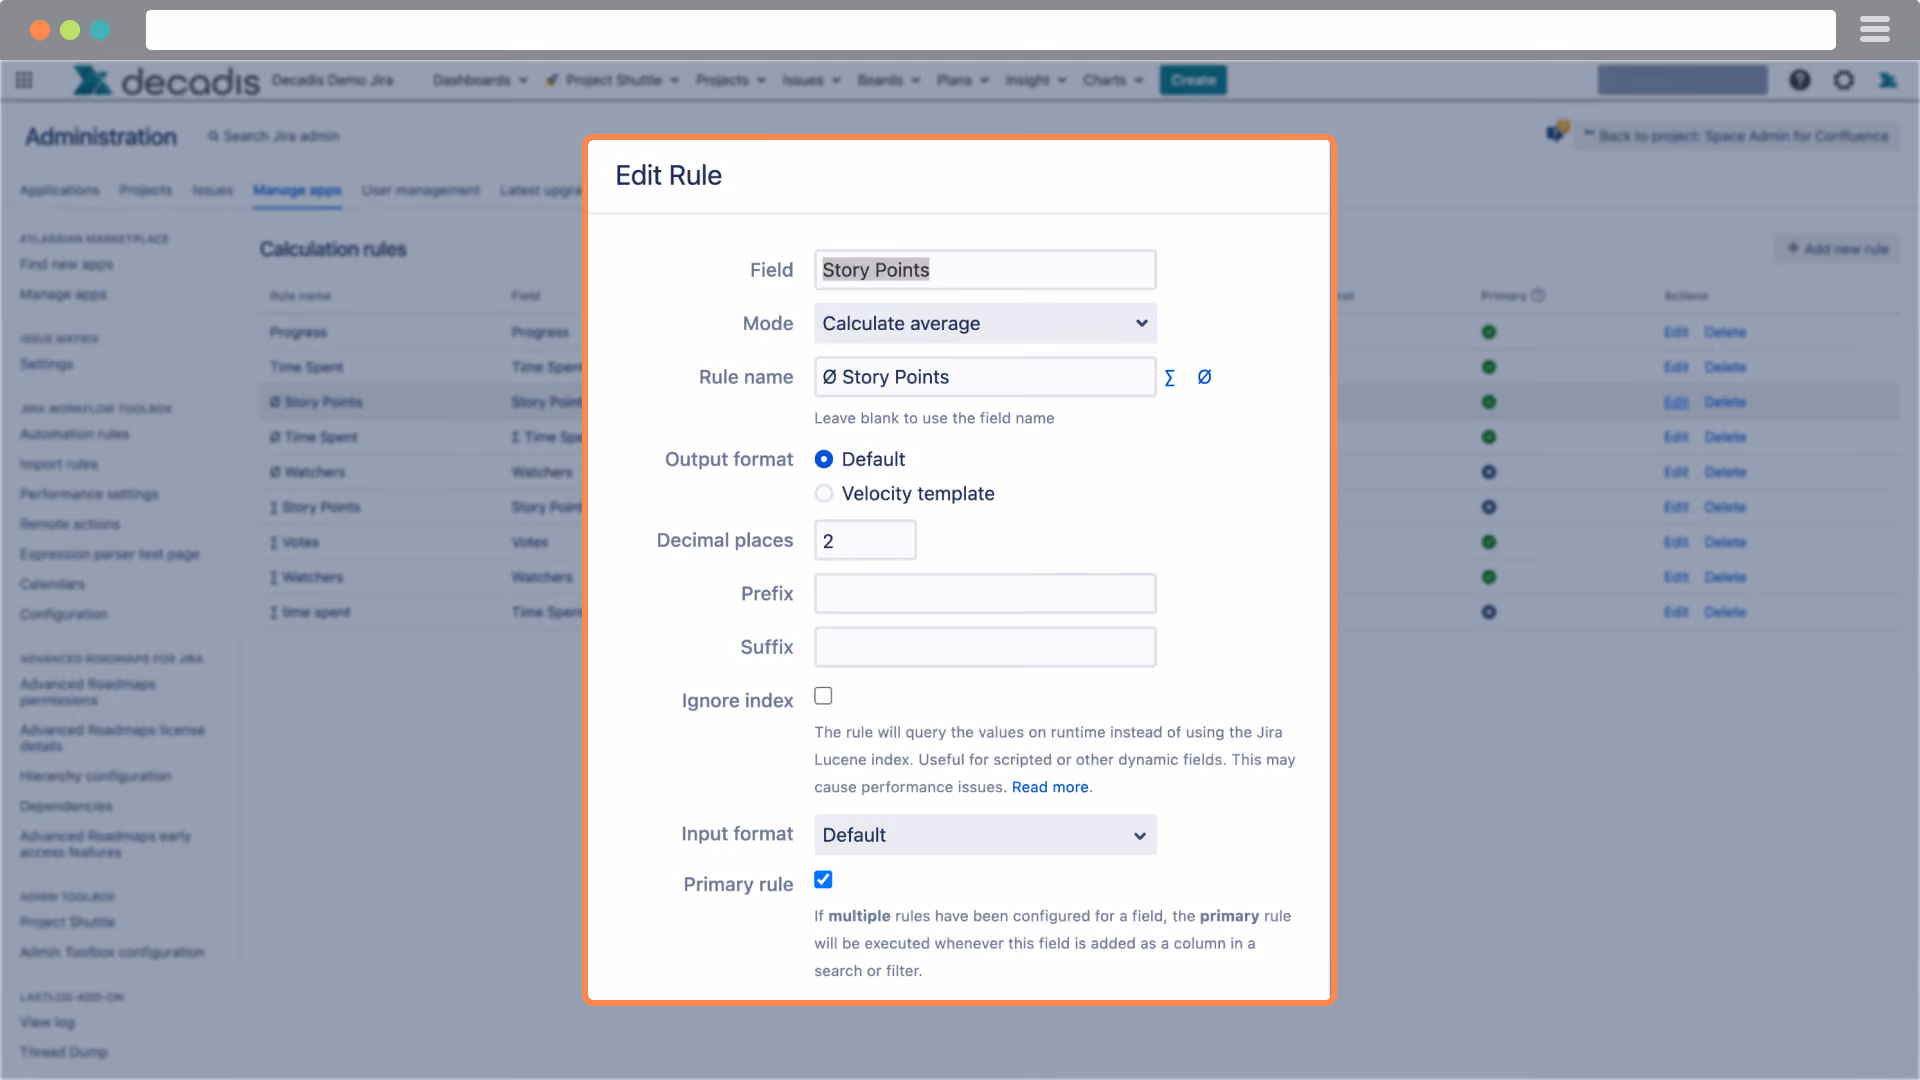1920x1080 pixels.
Task: Click into the Suffix field
Action: [985, 647]
